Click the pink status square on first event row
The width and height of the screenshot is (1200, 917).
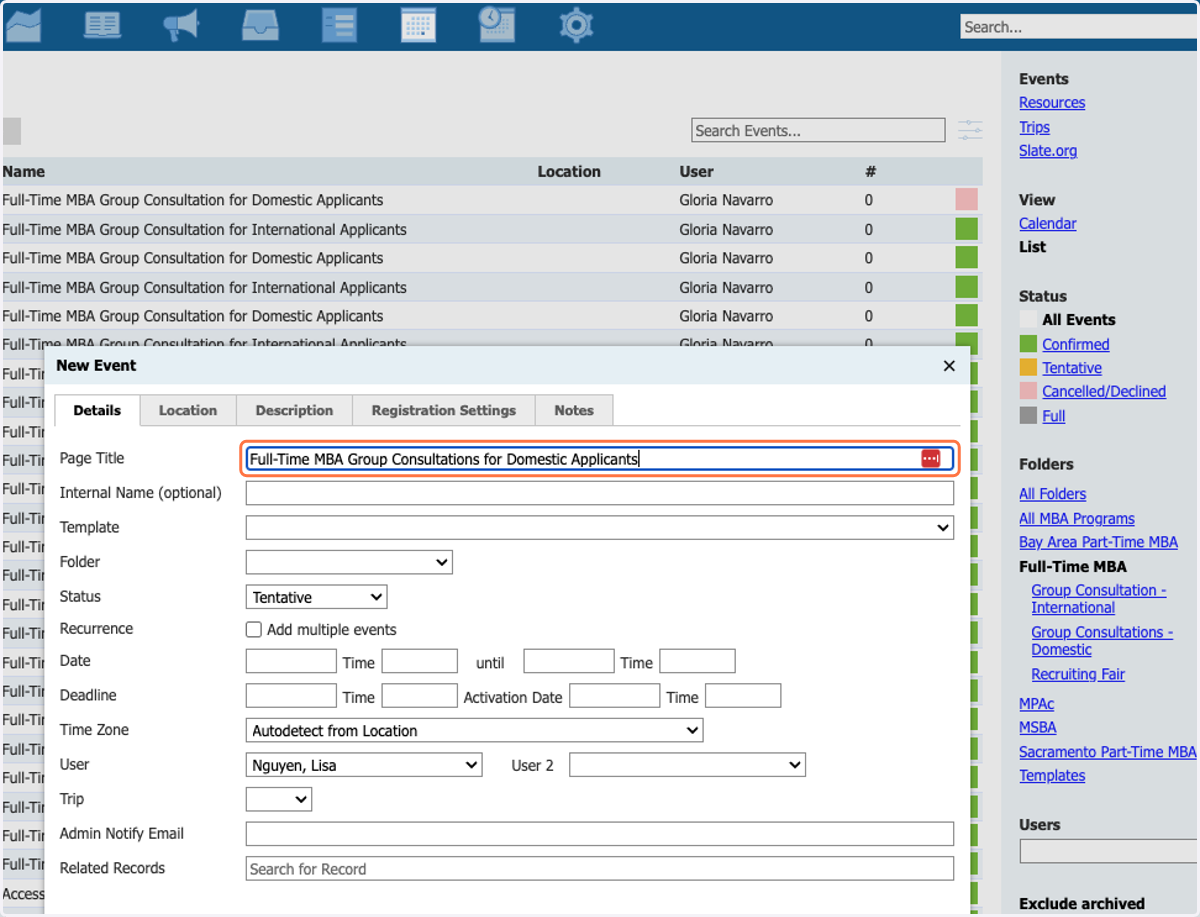click(966, 200)
